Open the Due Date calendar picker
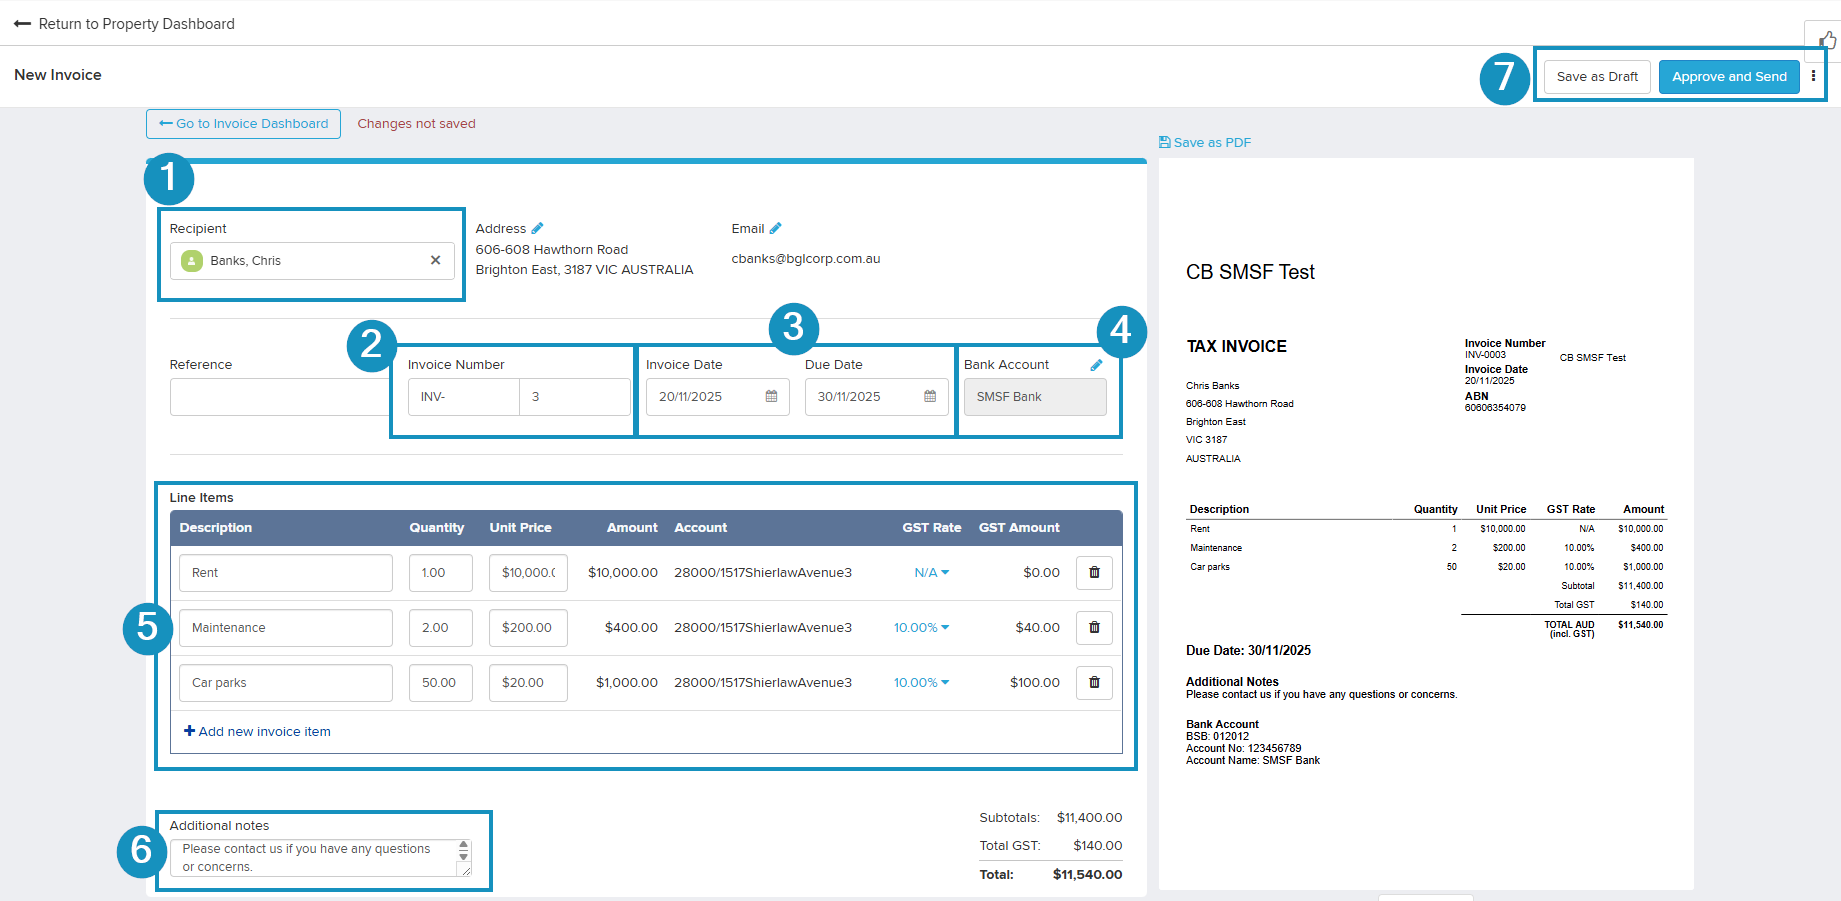Viewport: 1841px width, 901px height. click(930, 397)
